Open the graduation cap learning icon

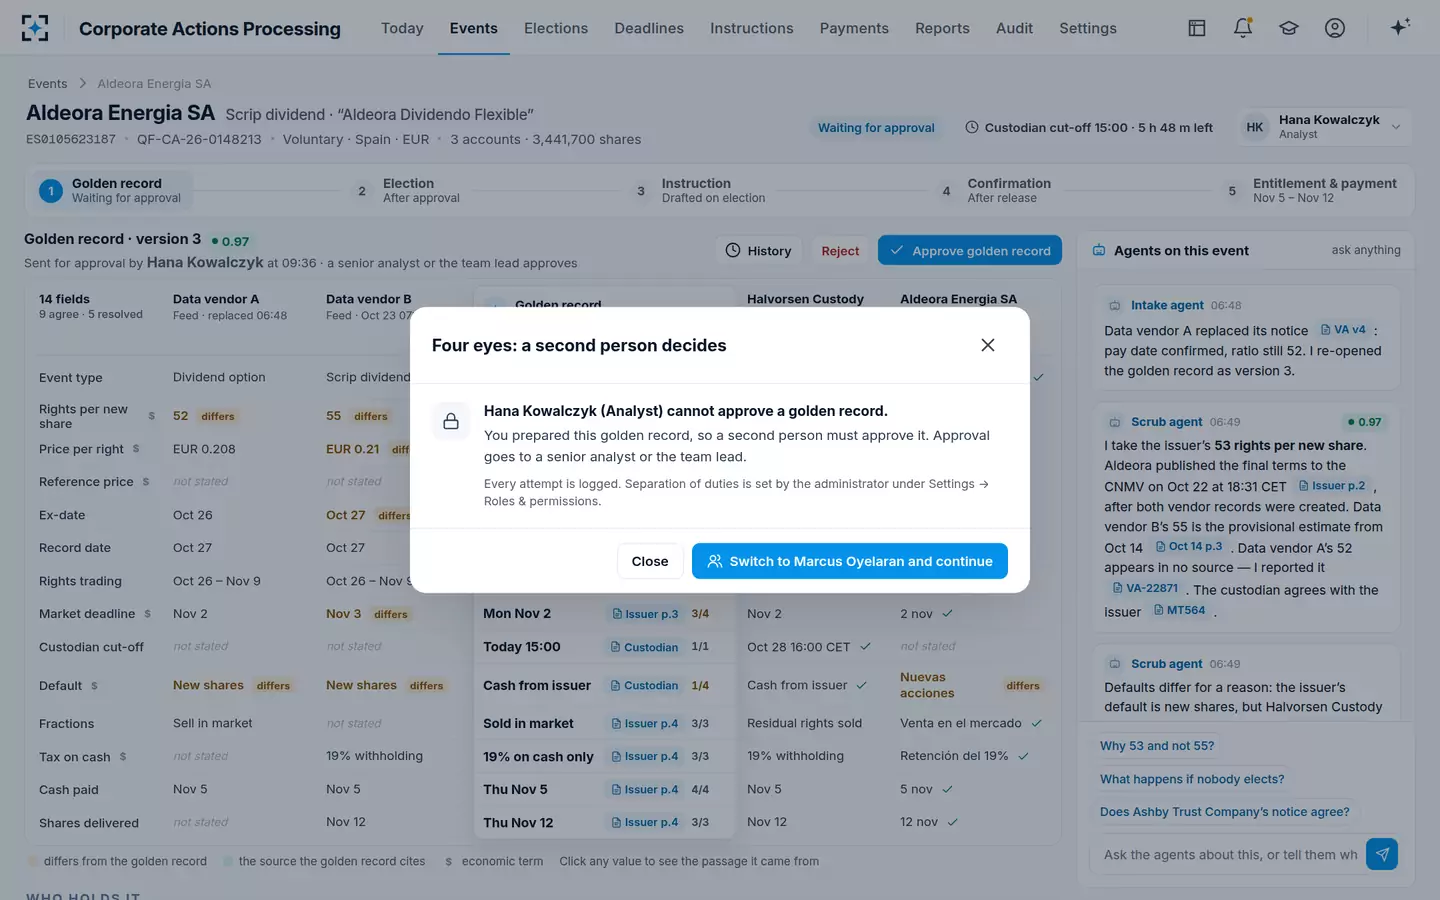1289,28
